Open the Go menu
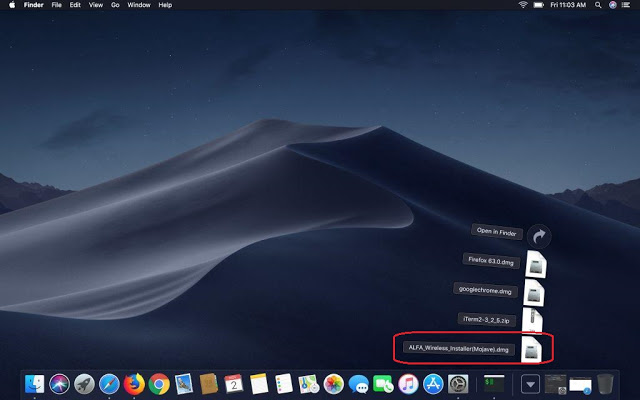This screenshot has width=640, height=400. [x=116, y=5]
